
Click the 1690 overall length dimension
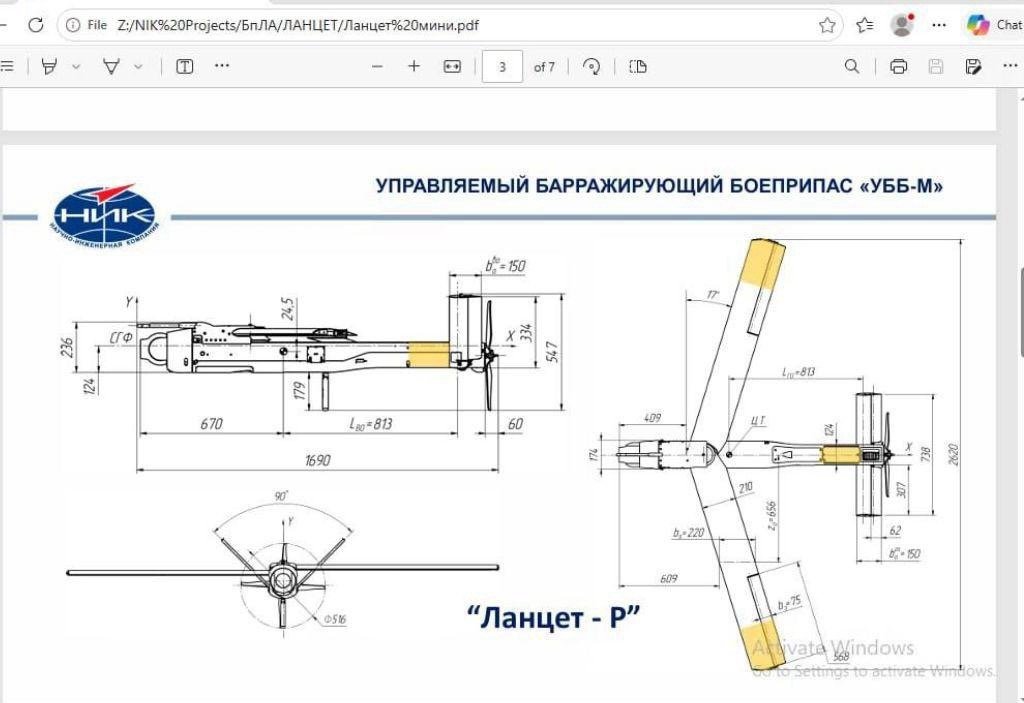[x=317, y=460]
